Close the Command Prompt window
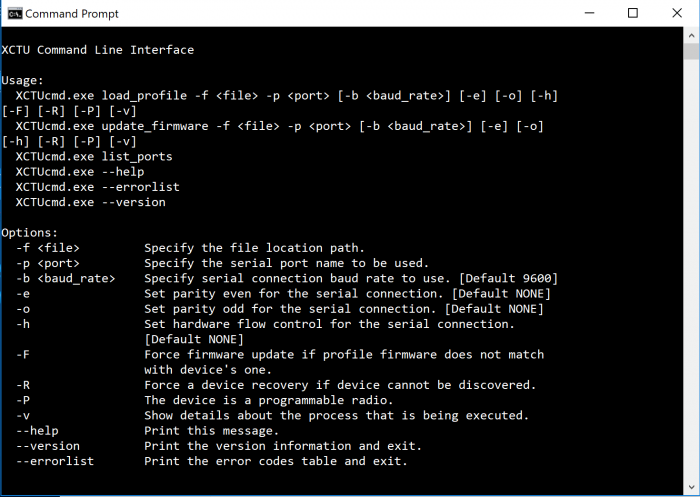700x497 pixels. pos(677,13)
